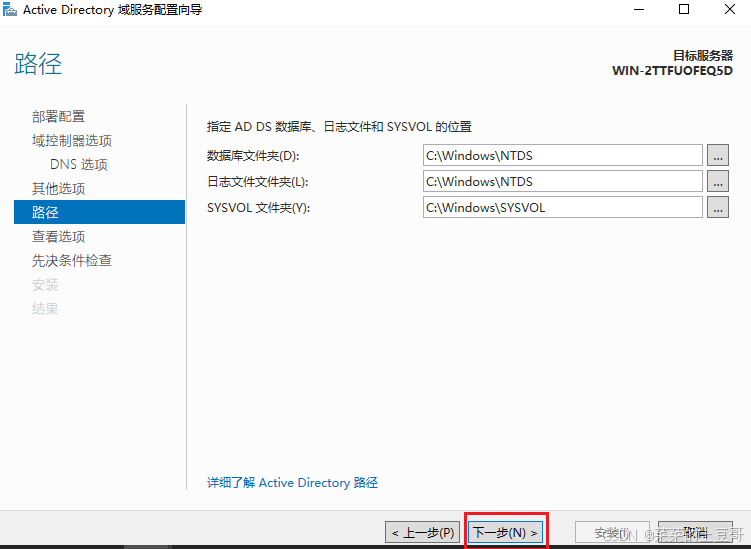The height and width of the screenshot is (549, 751).
Task: Select the highlighted 路径 step
Action: tap(100, 212)
